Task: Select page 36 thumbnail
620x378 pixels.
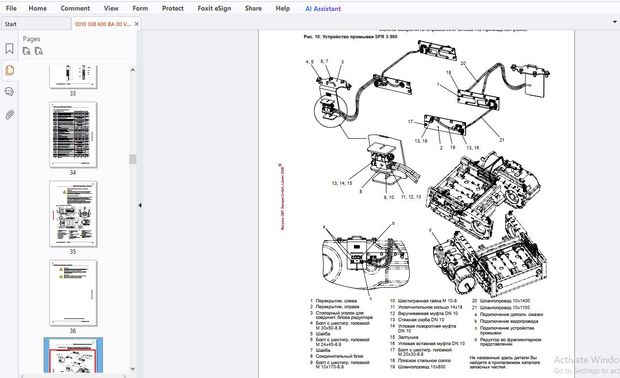Action: pos(73,293)
